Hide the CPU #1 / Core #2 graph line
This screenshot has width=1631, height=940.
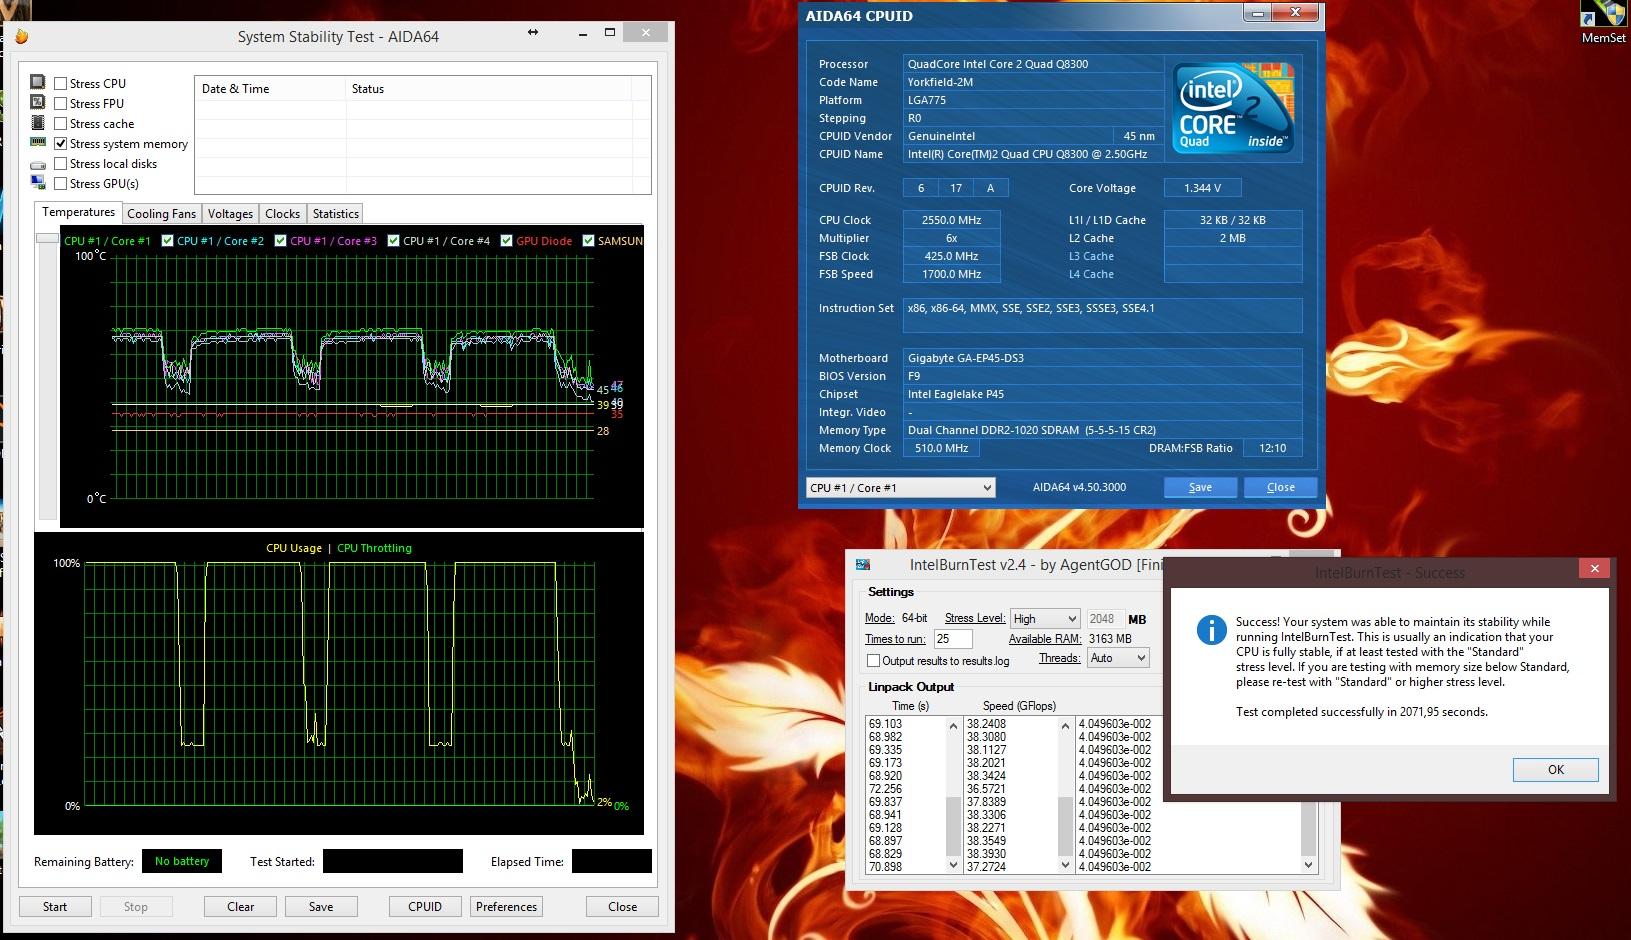coord(168,241)
